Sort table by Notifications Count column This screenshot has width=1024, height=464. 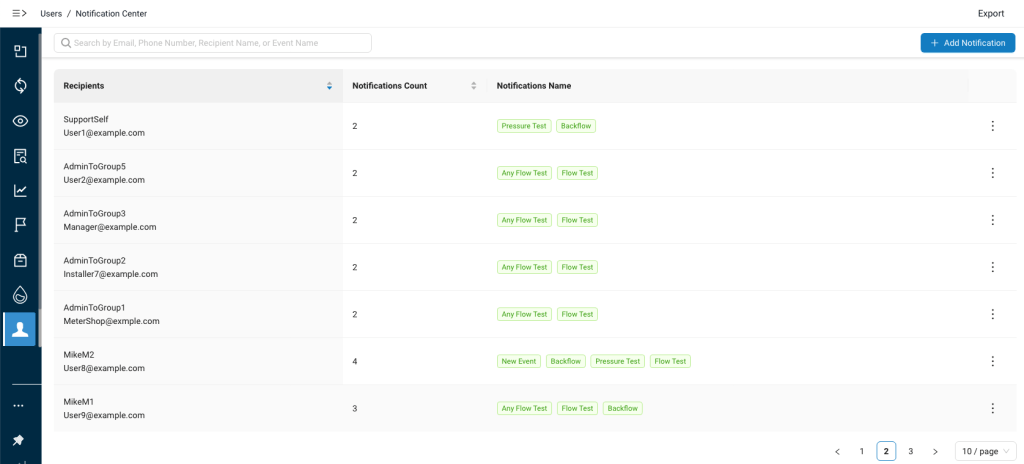(x=473, y=86)
